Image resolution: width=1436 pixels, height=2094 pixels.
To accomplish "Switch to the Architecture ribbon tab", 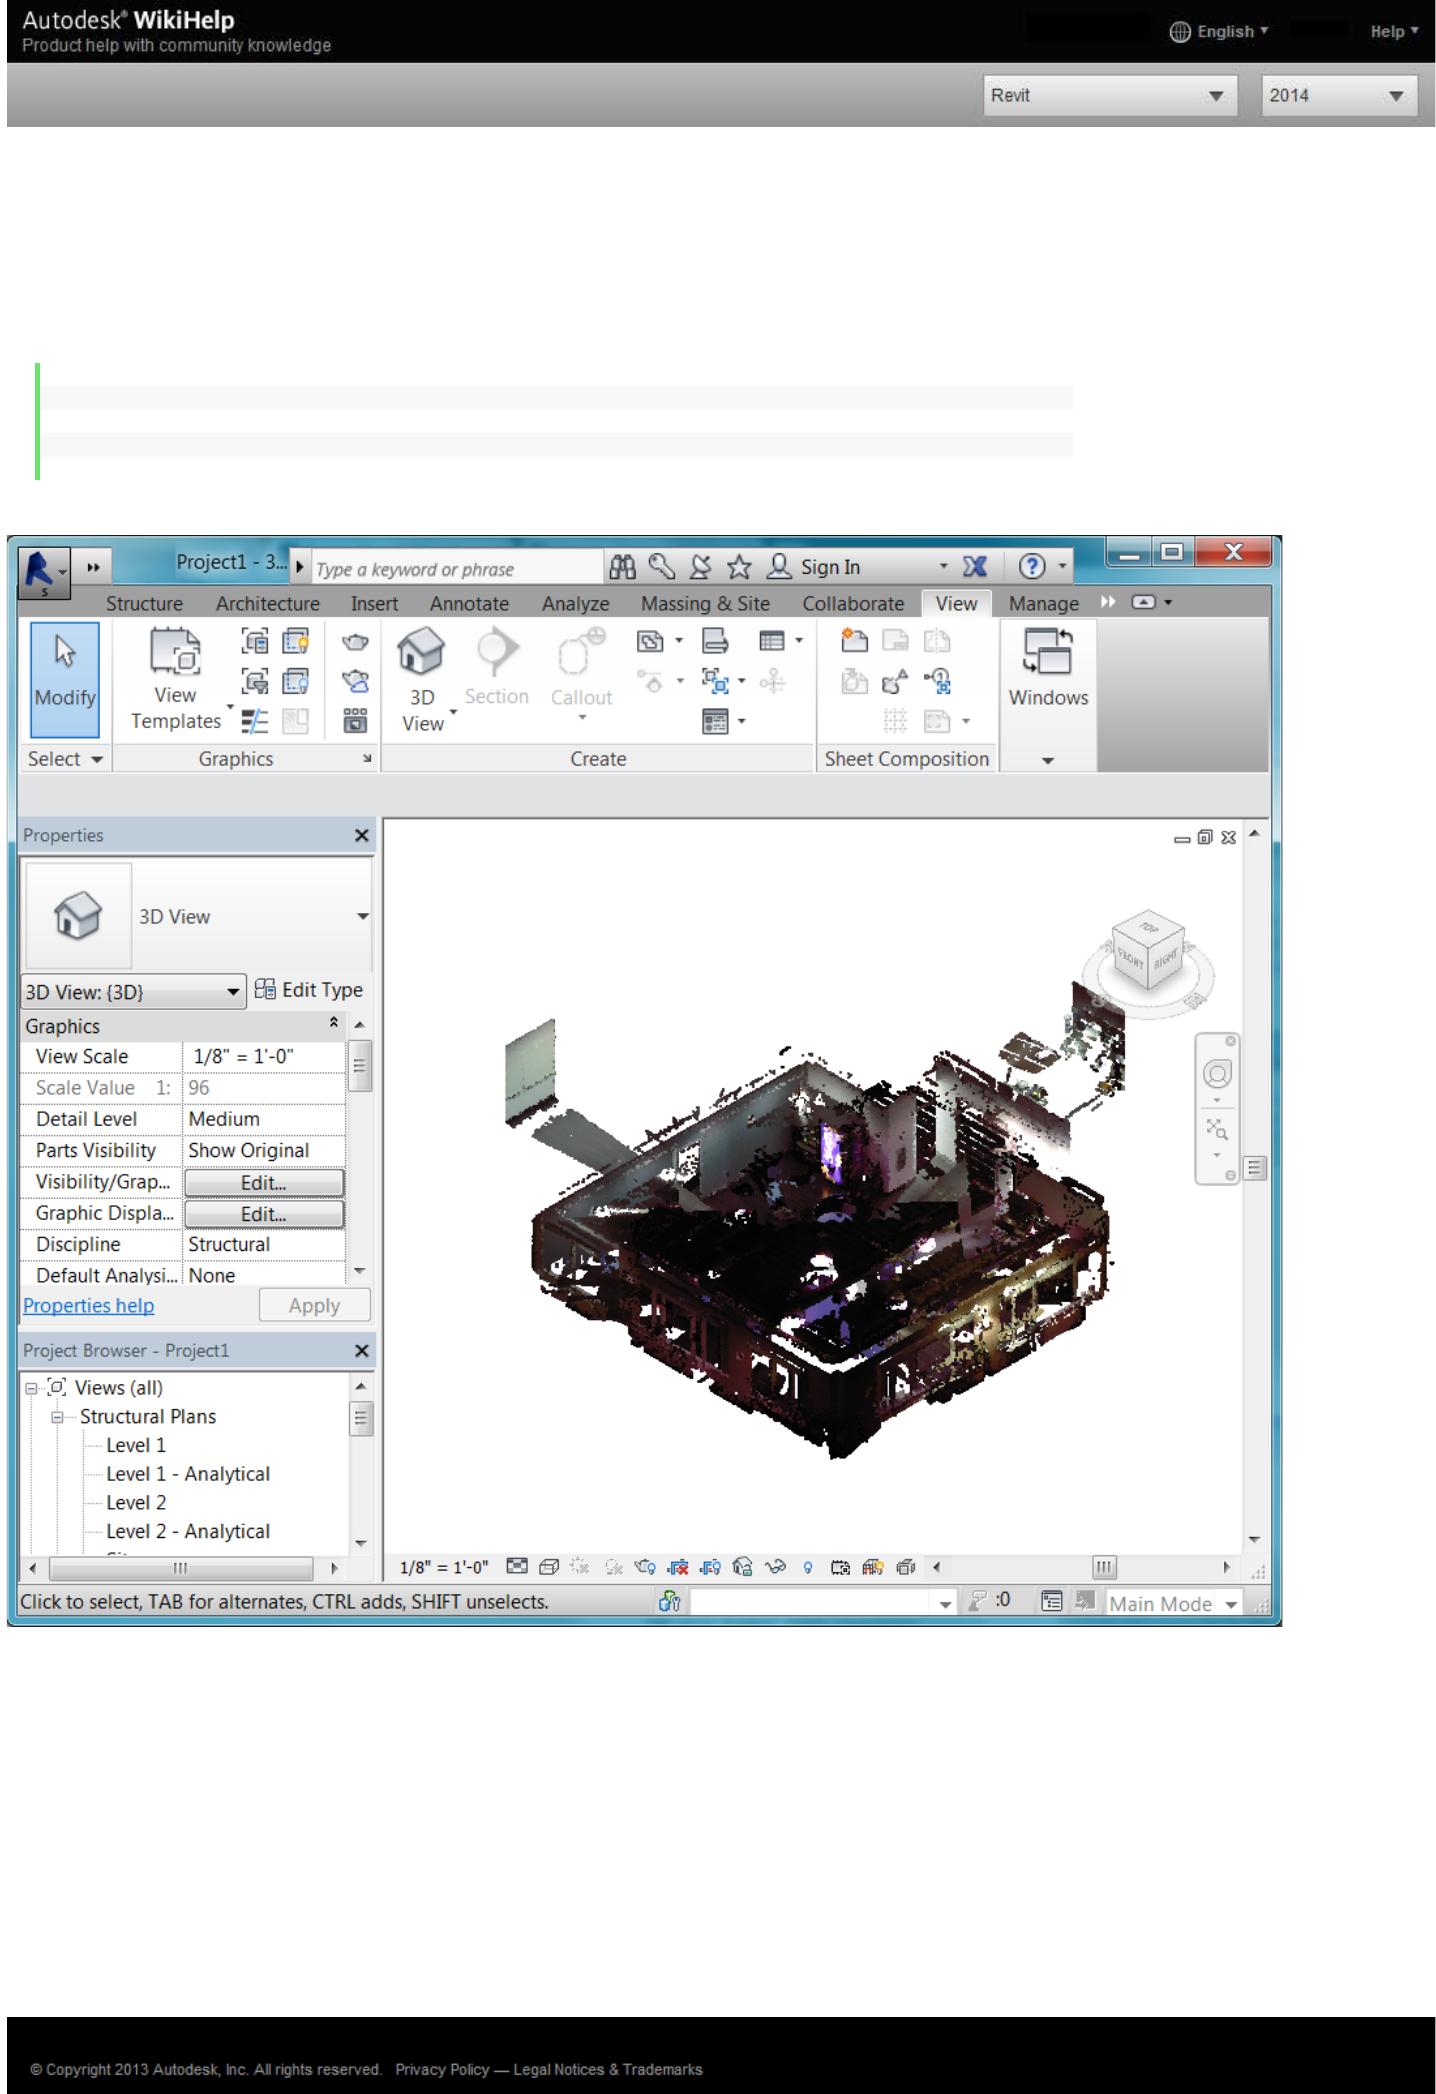I will [267, 604].
